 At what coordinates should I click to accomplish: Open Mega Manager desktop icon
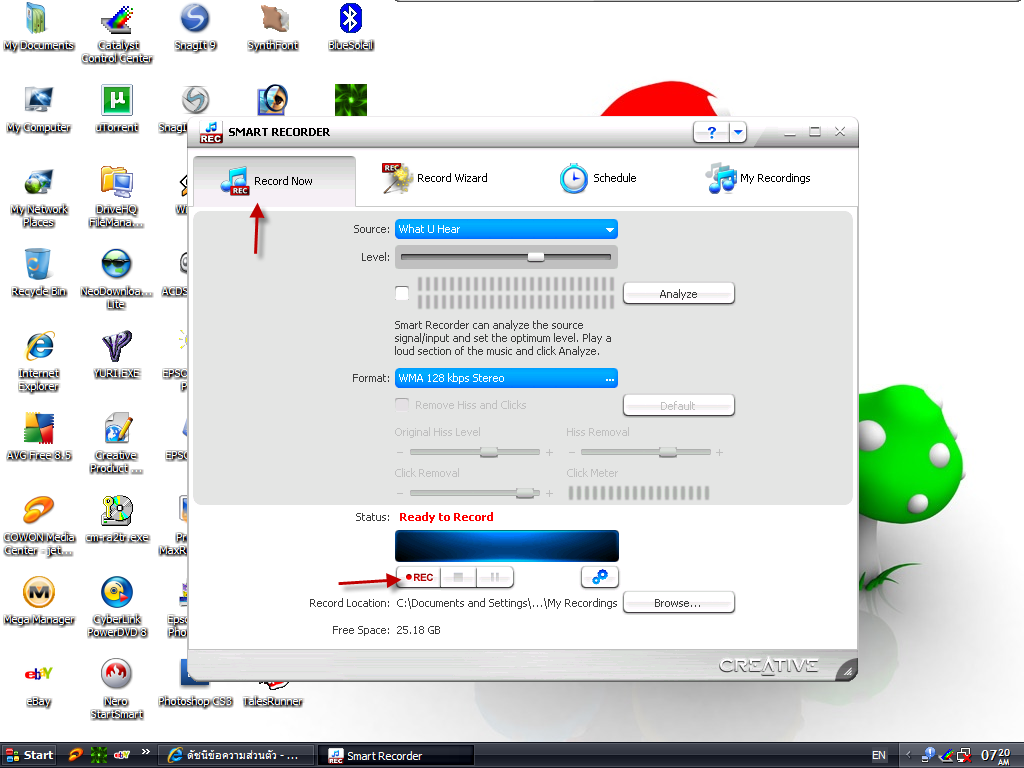coord(38,601)
